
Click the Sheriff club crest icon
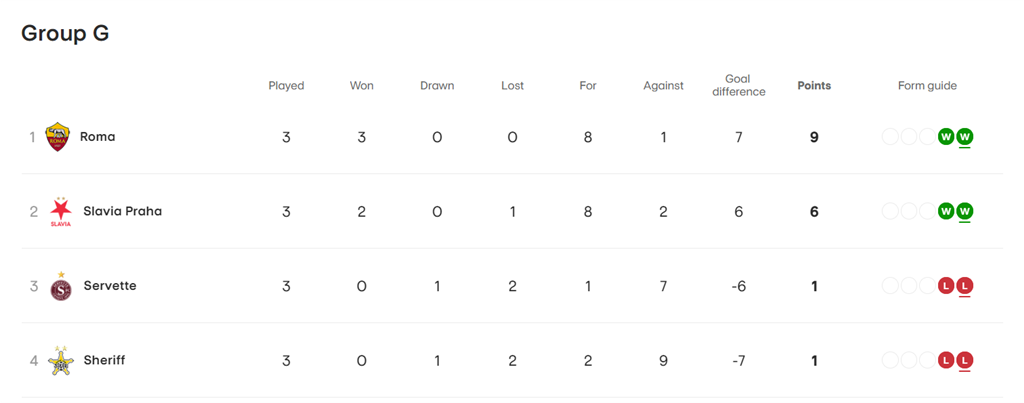click(61, 360)
